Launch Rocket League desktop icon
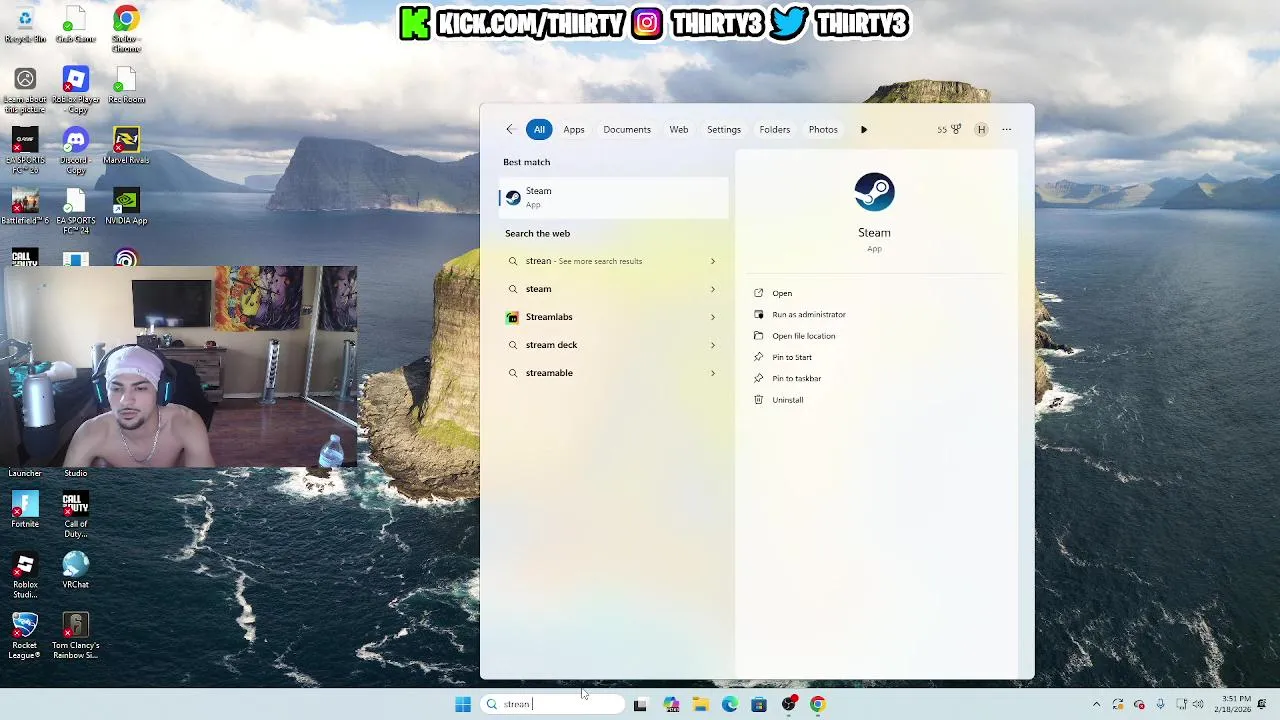Viewport: 1280px width, 720px height. coord(25,636)
